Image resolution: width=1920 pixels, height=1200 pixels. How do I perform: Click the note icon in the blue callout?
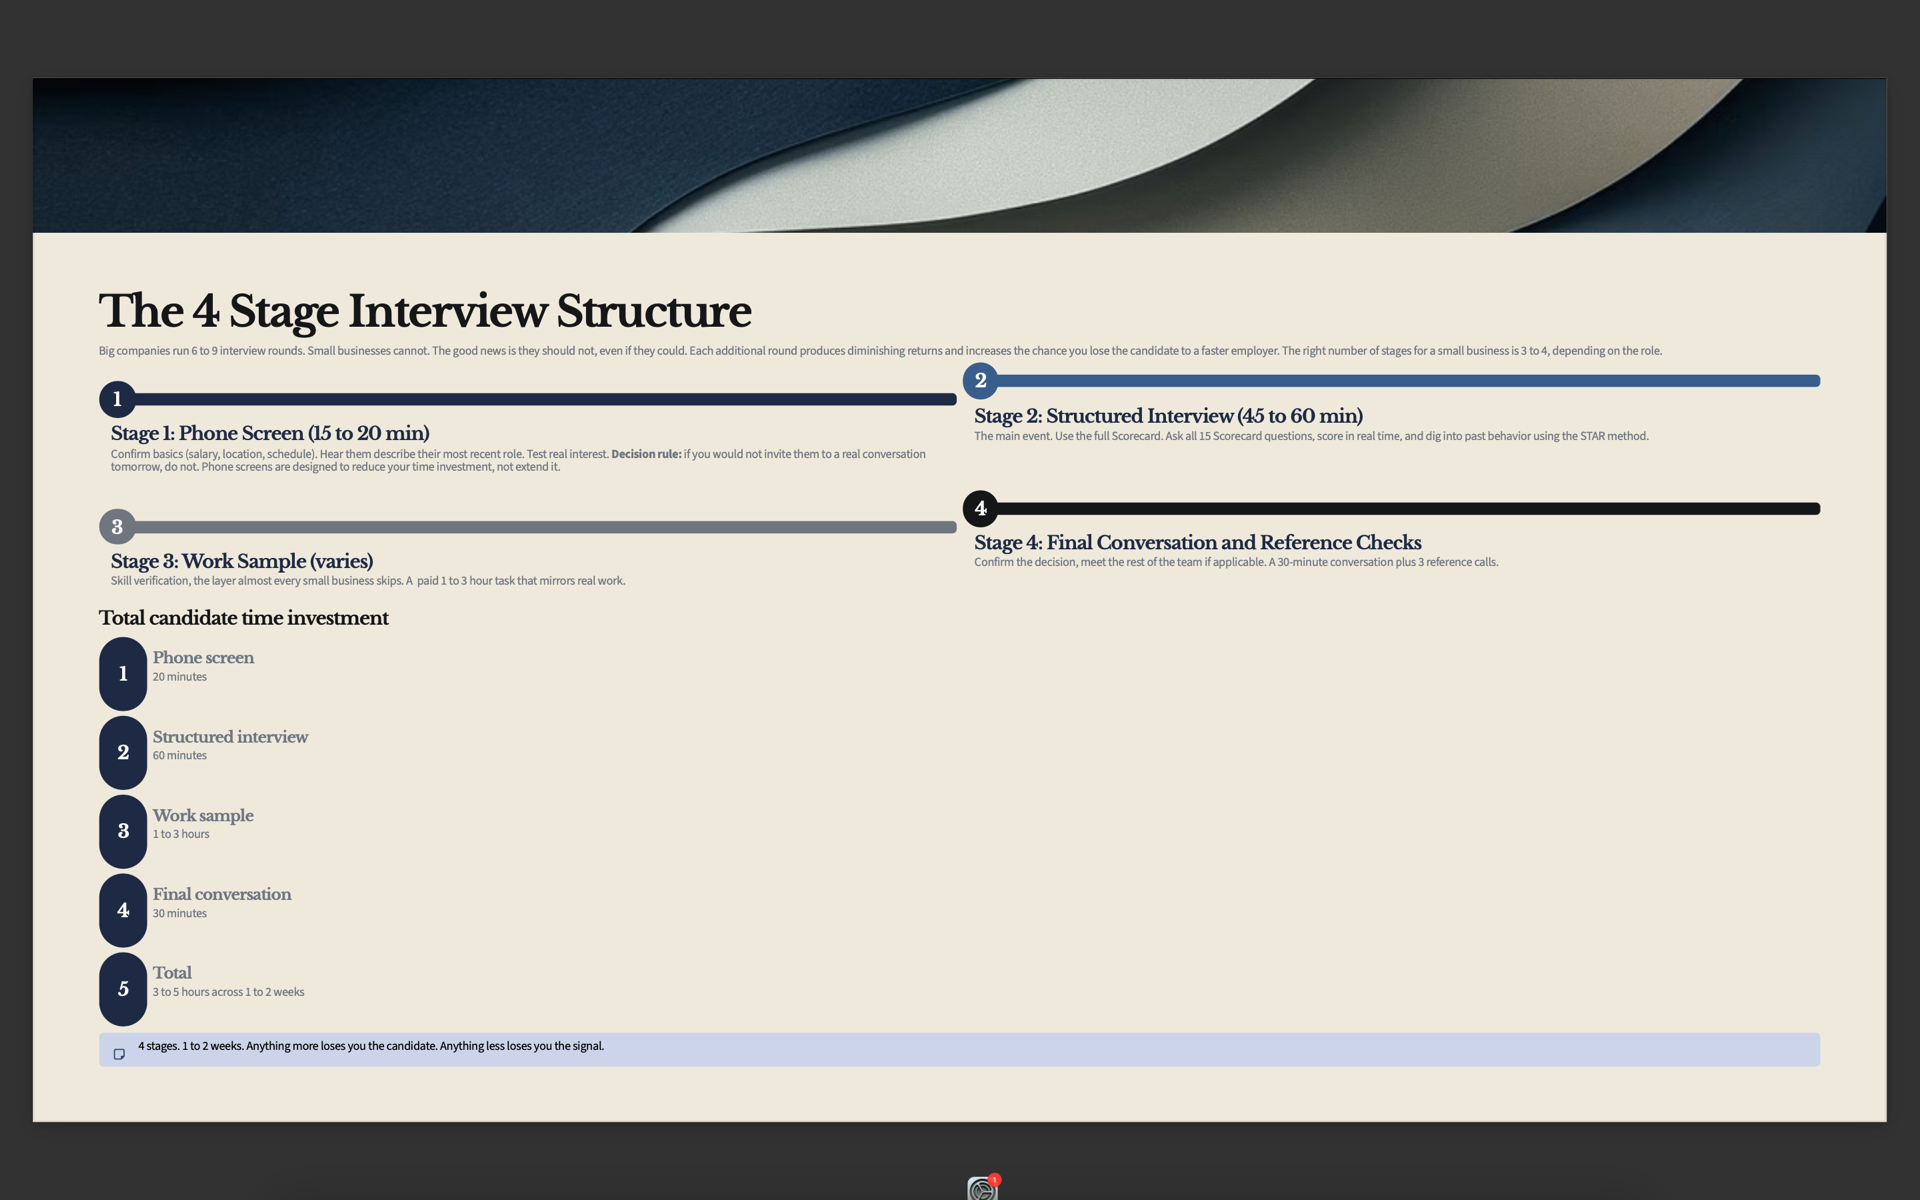pos(119,1054)
